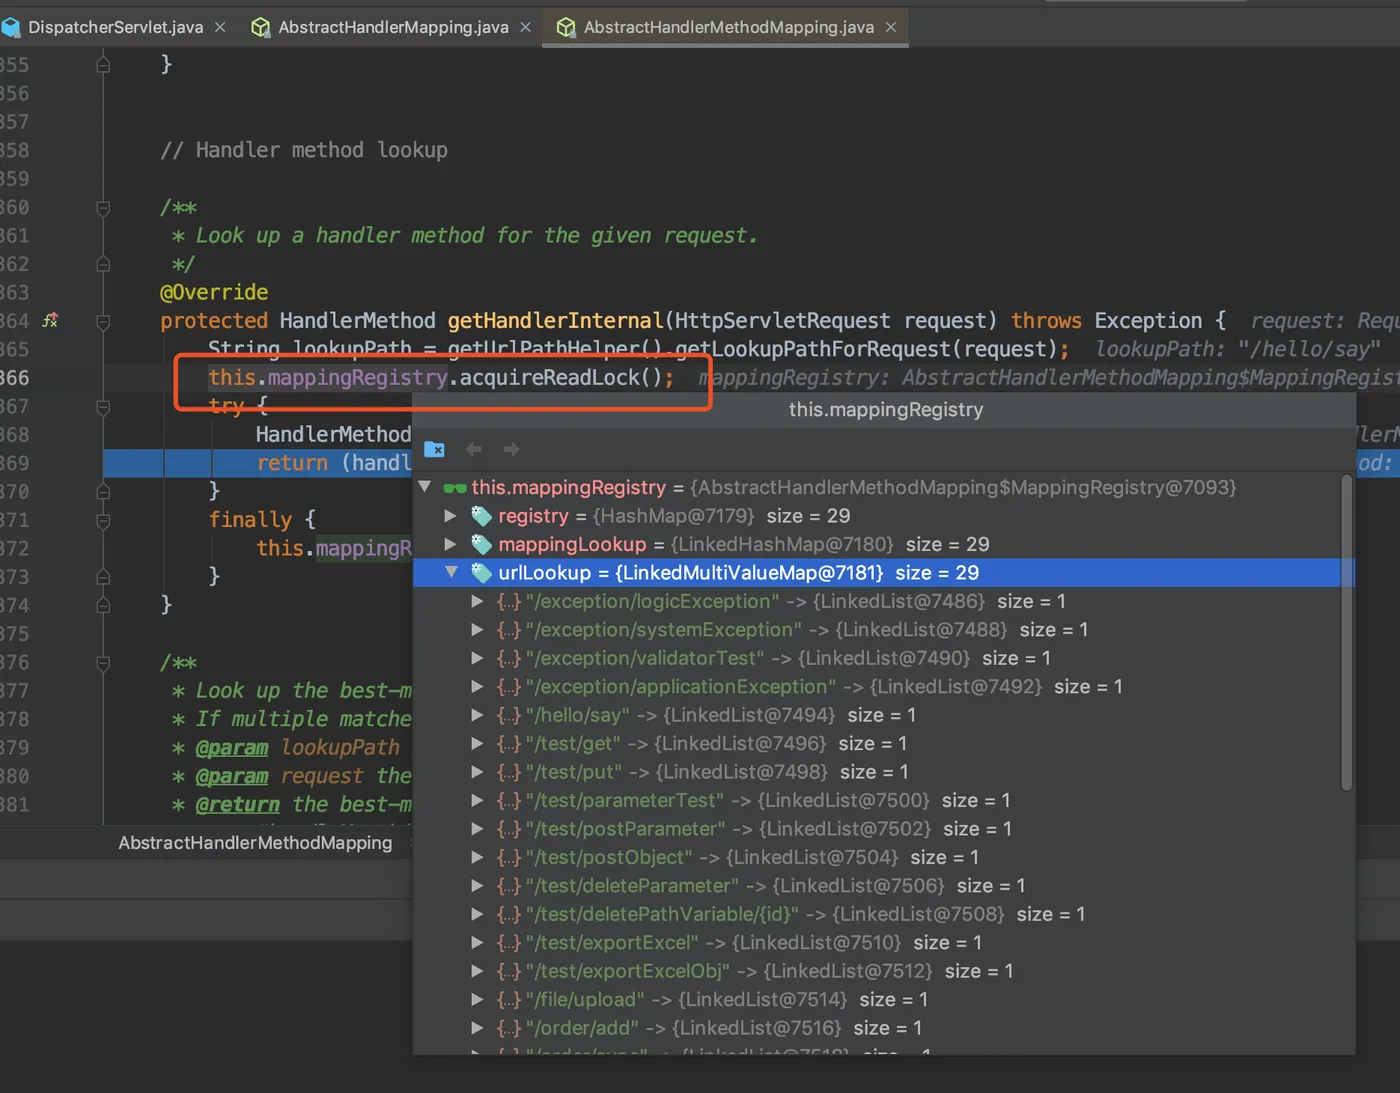Viewport: 1400px width, 1093px height.
Task: Close the AbstractHandlerMethodMapping.java tab
Action: pyautogui.click(x=891, y=27)
